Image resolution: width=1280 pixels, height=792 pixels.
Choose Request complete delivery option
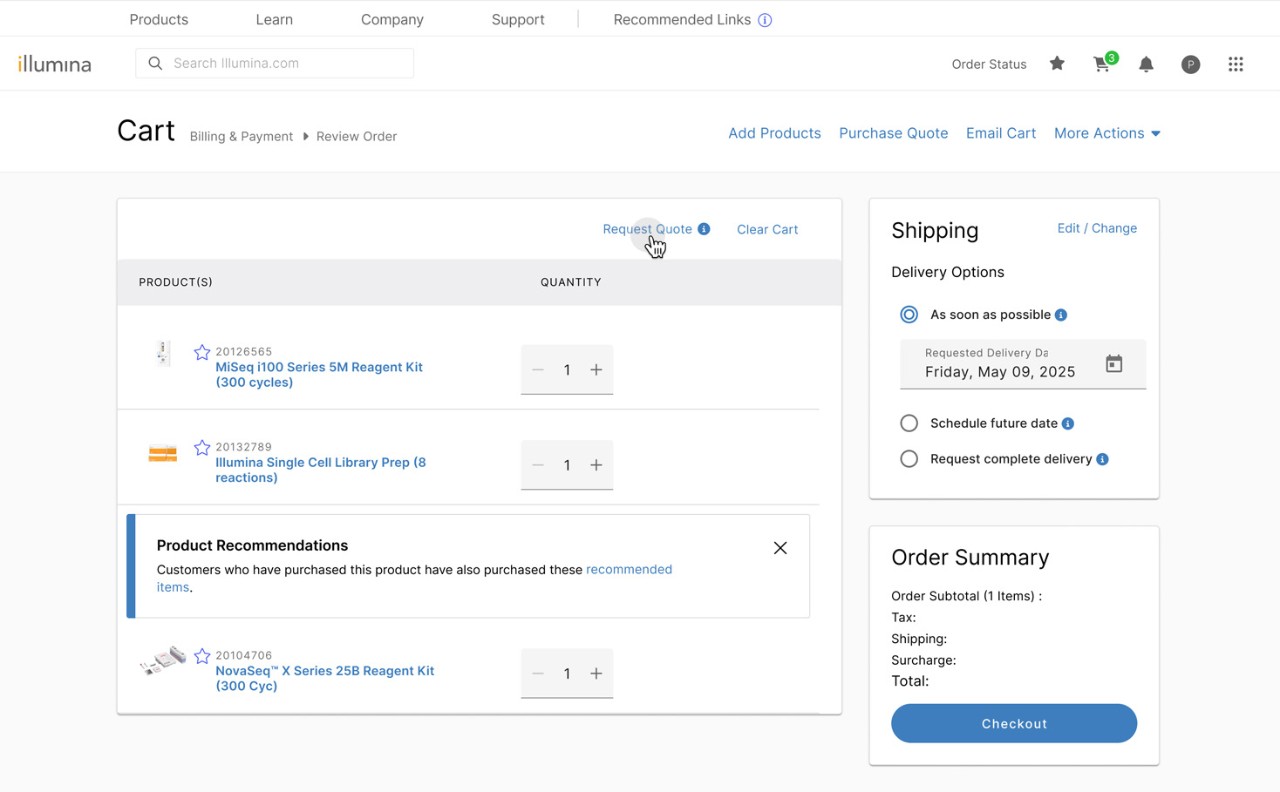909,459
